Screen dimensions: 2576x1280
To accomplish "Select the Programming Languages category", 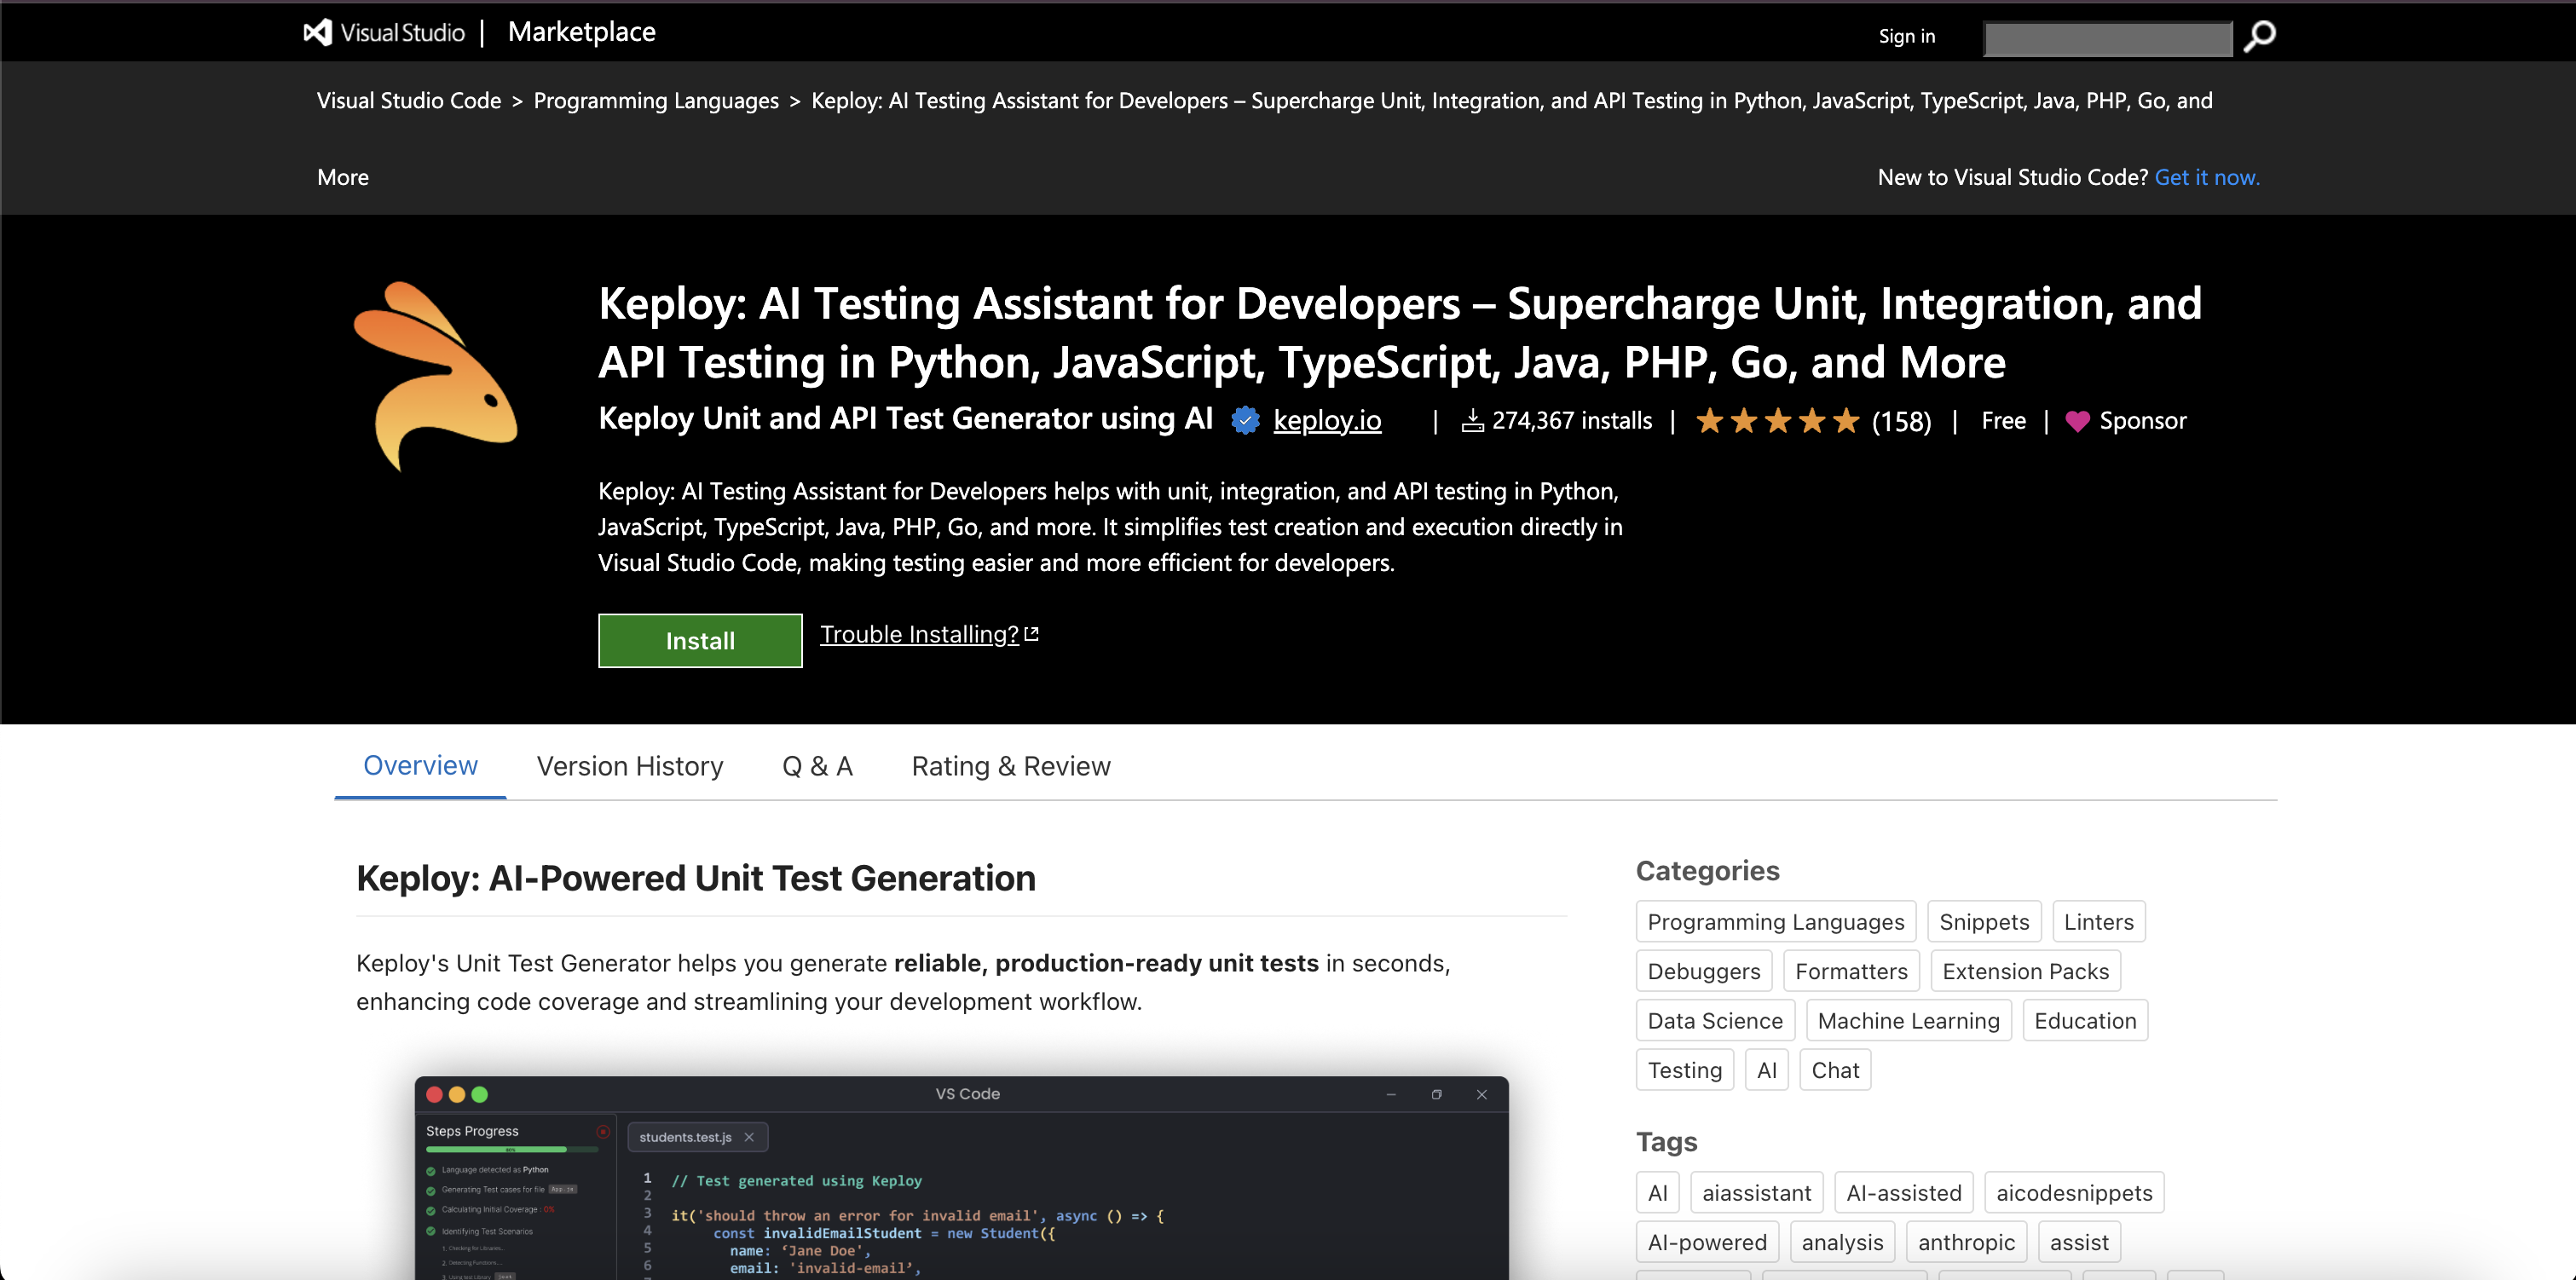I will click(1775, 922).
